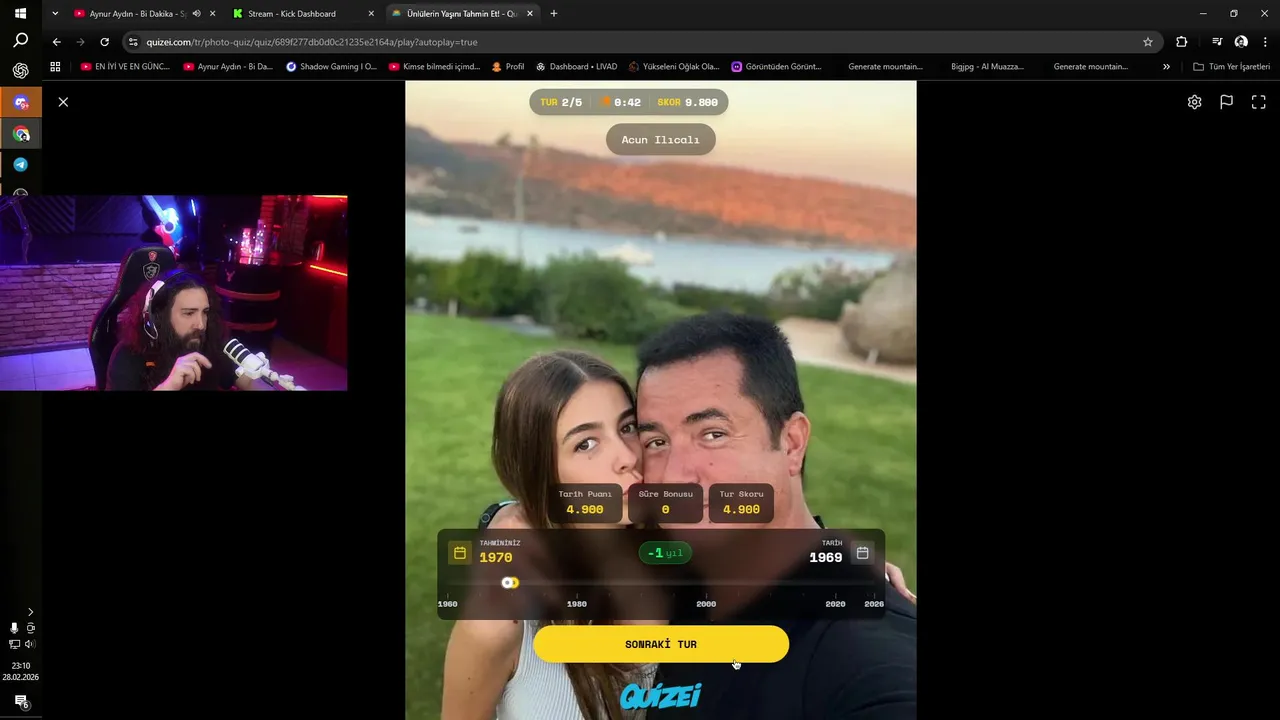Screen dimensions: 1280x720
Task: Open the Telegram taskbar icon
Action: coord(20,165)
